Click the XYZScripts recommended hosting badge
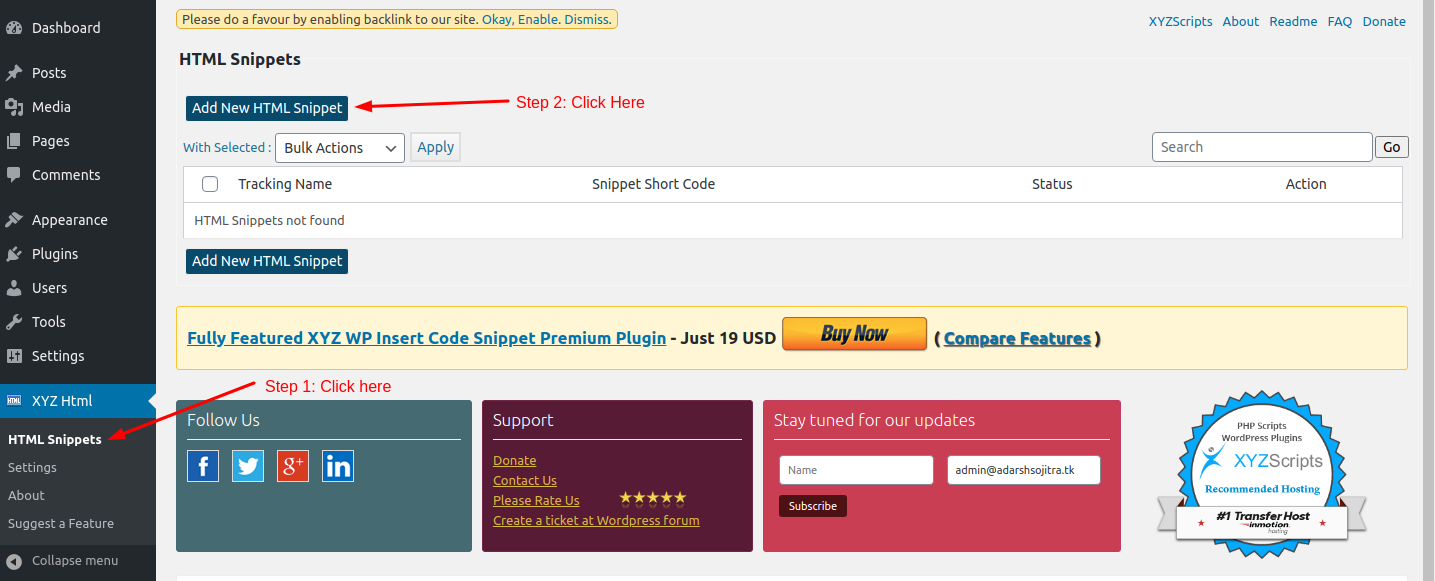This screenshot has height=581, width=1435. (x=1262, y=474)
